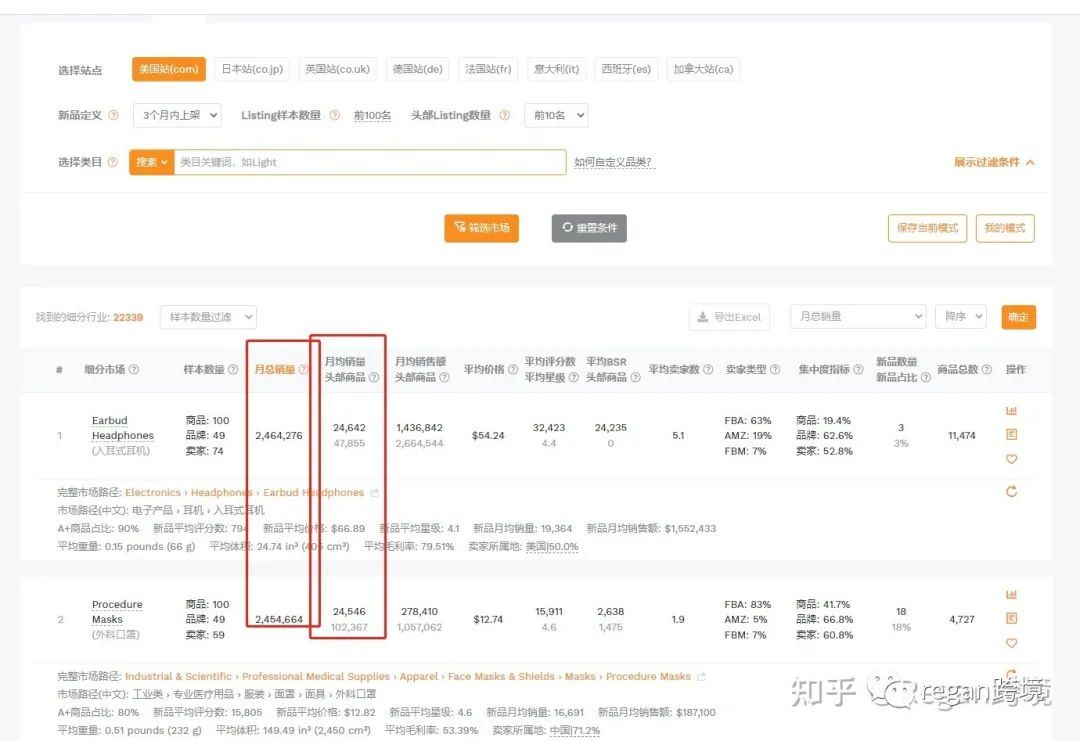Image resolution: width=1080 pixels, height=741 pixels.
Task: Open help icon in 细分市场 column header
Action: pyautogui.click(x=134, y=369)
